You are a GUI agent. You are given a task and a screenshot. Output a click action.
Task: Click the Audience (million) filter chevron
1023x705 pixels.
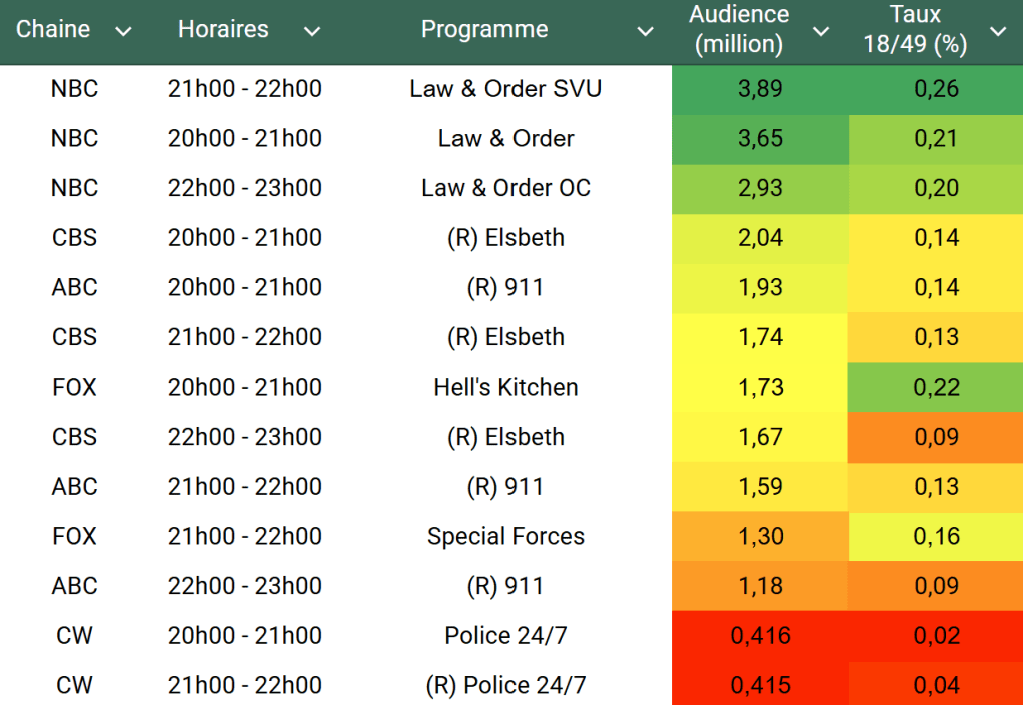click(x=821, y=32)
